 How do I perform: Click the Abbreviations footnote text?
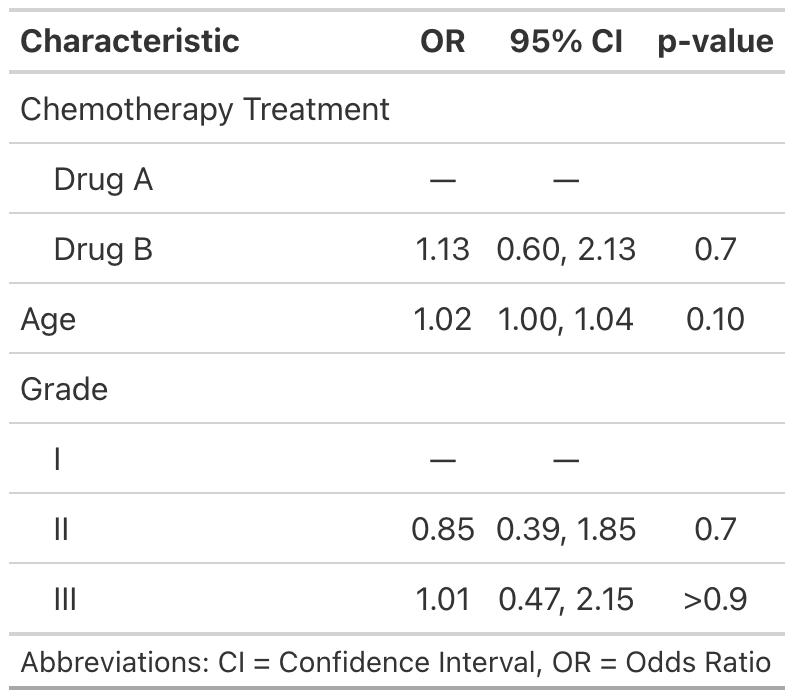(x=396, y=662)
